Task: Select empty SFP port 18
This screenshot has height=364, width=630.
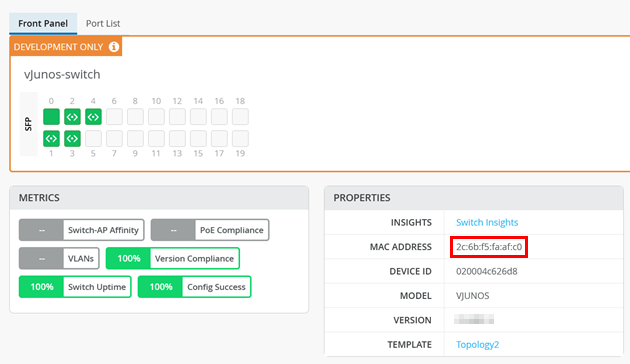Action: (240, 117)
